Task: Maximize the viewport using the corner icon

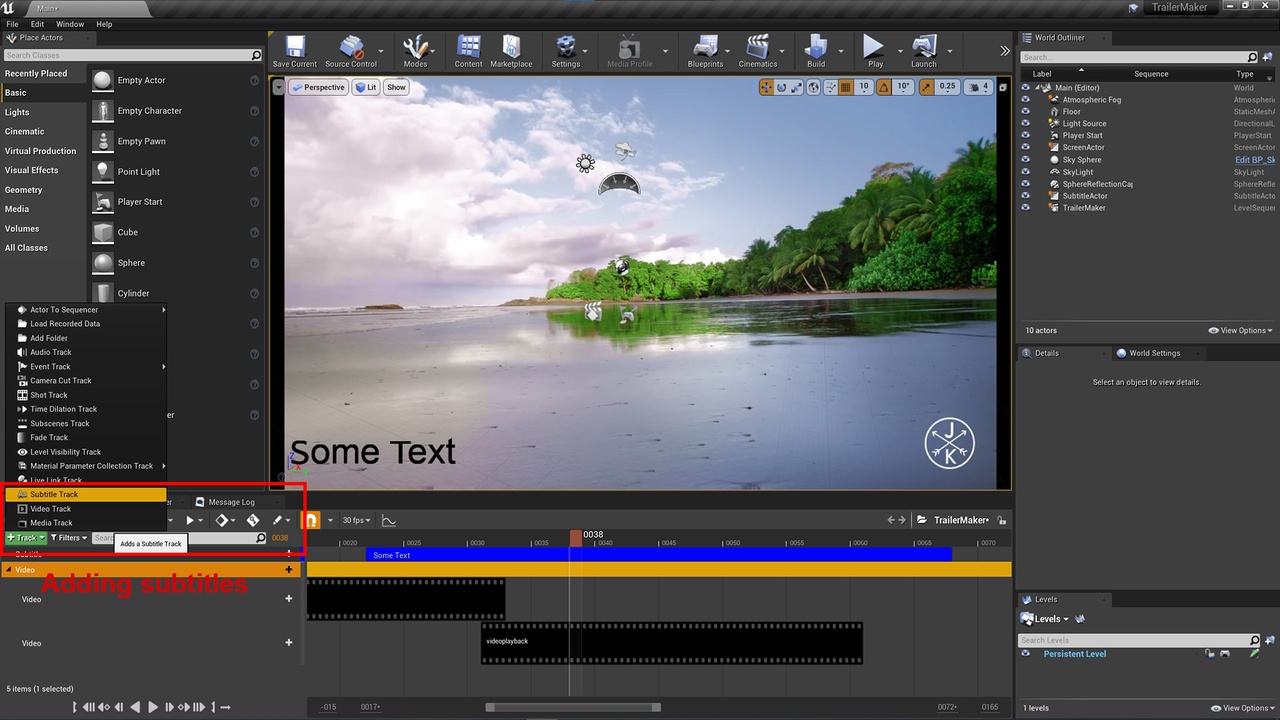Action: coord(1002,87)
